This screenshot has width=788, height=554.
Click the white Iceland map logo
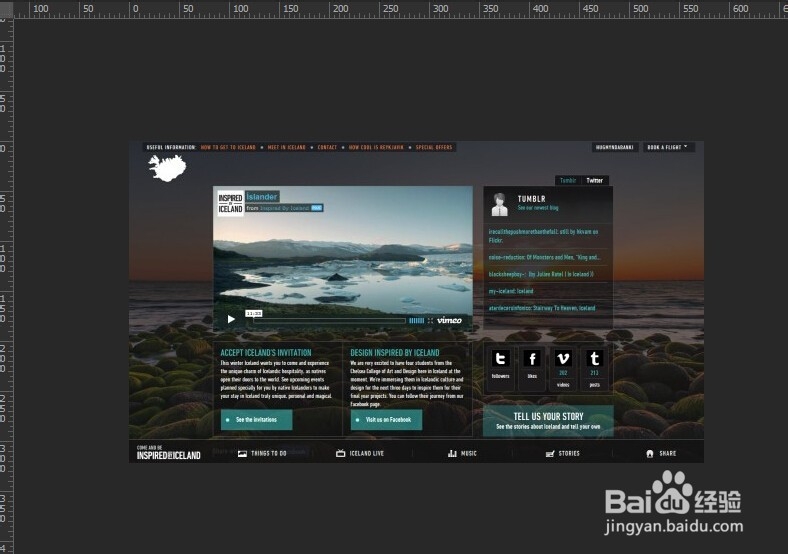[167, 168]
